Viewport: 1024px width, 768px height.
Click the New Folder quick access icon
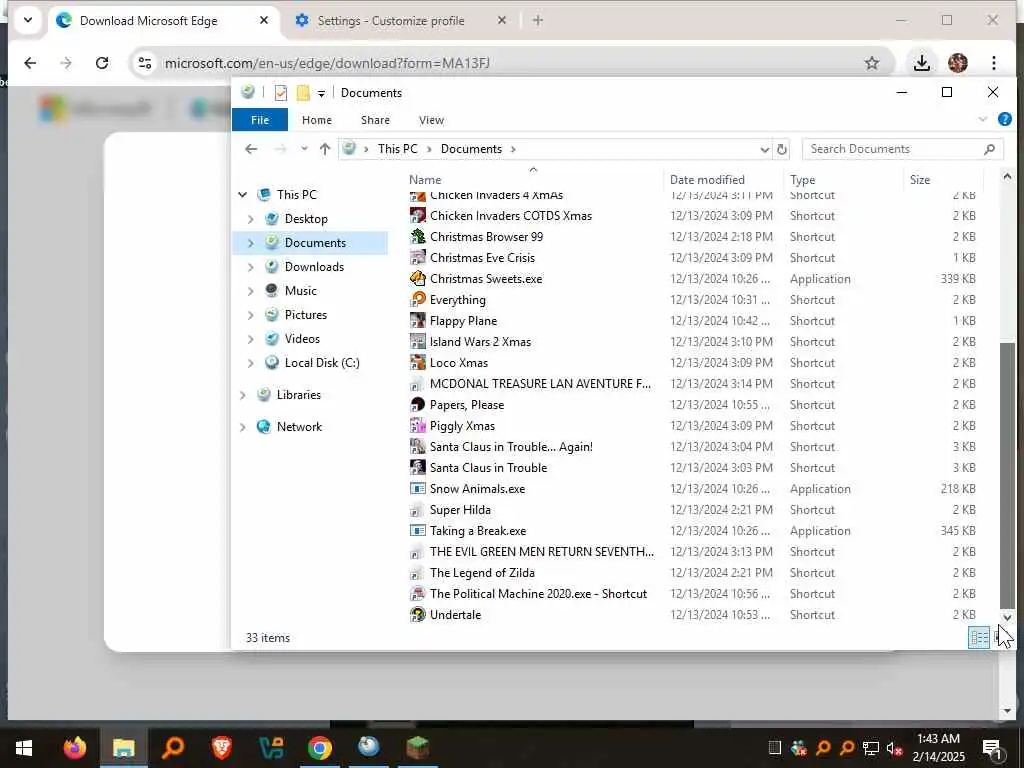point(303,93)
